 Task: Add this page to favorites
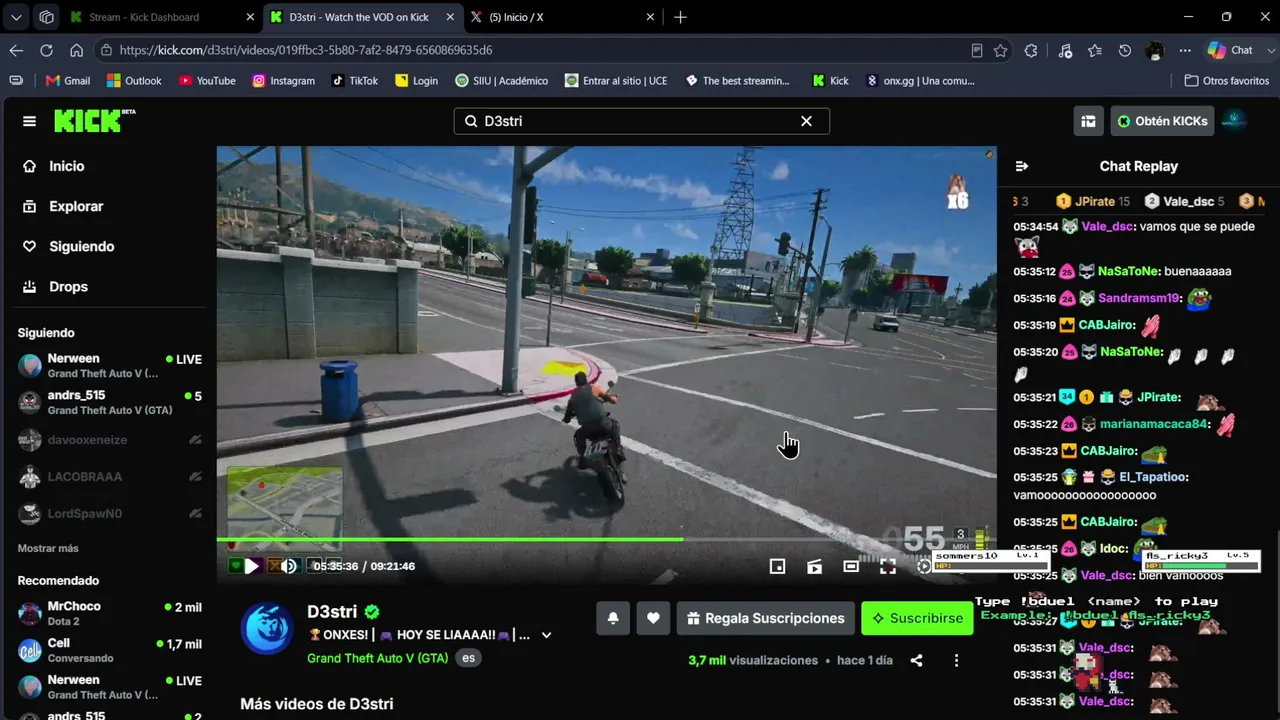click(x=1000, y=50)
